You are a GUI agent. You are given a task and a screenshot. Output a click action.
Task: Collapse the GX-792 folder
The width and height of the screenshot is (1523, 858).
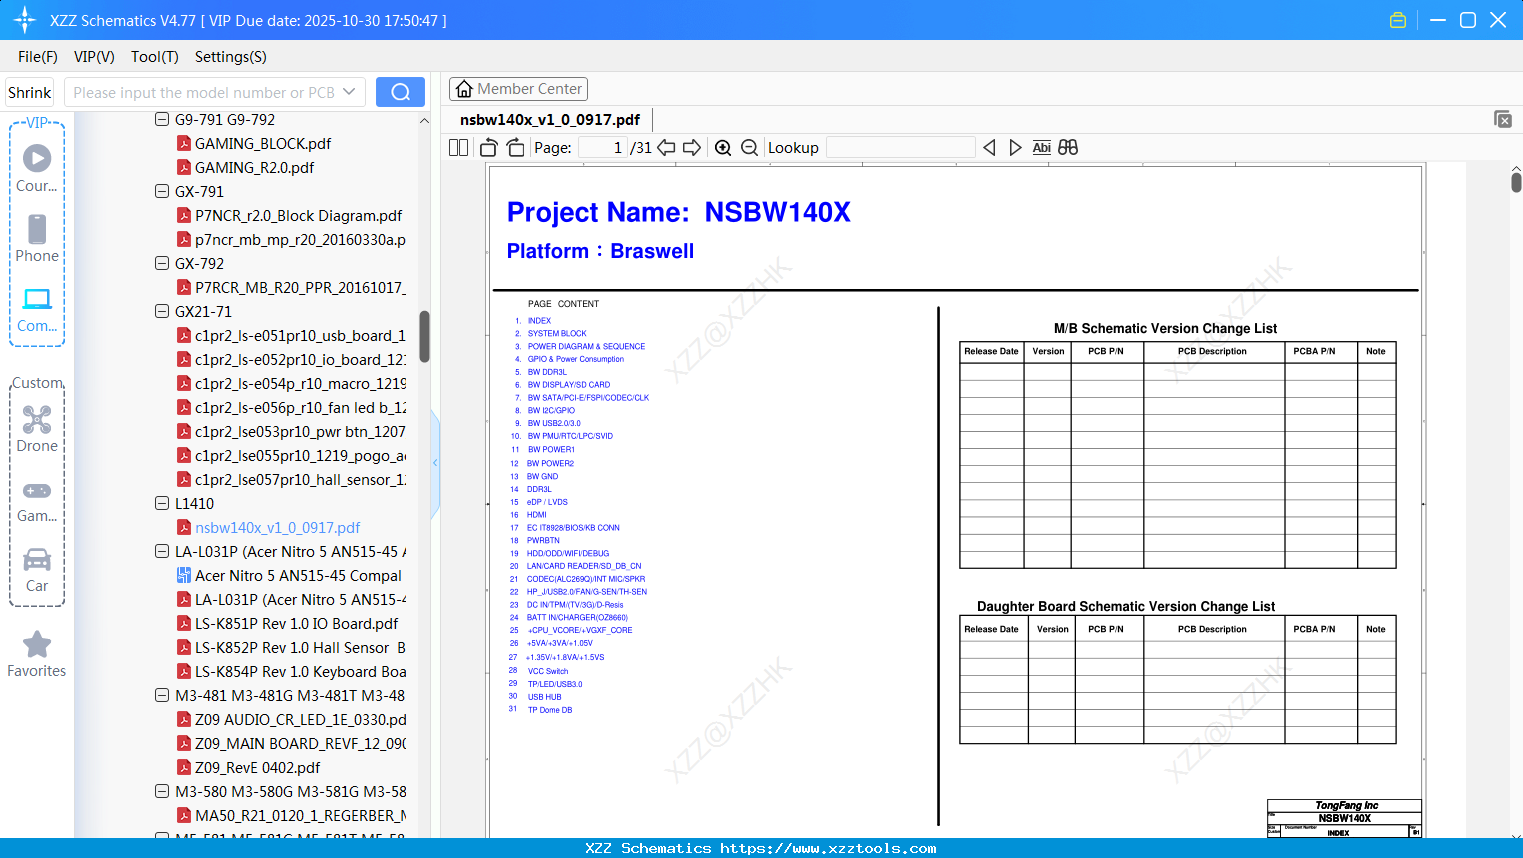point(162,263)
